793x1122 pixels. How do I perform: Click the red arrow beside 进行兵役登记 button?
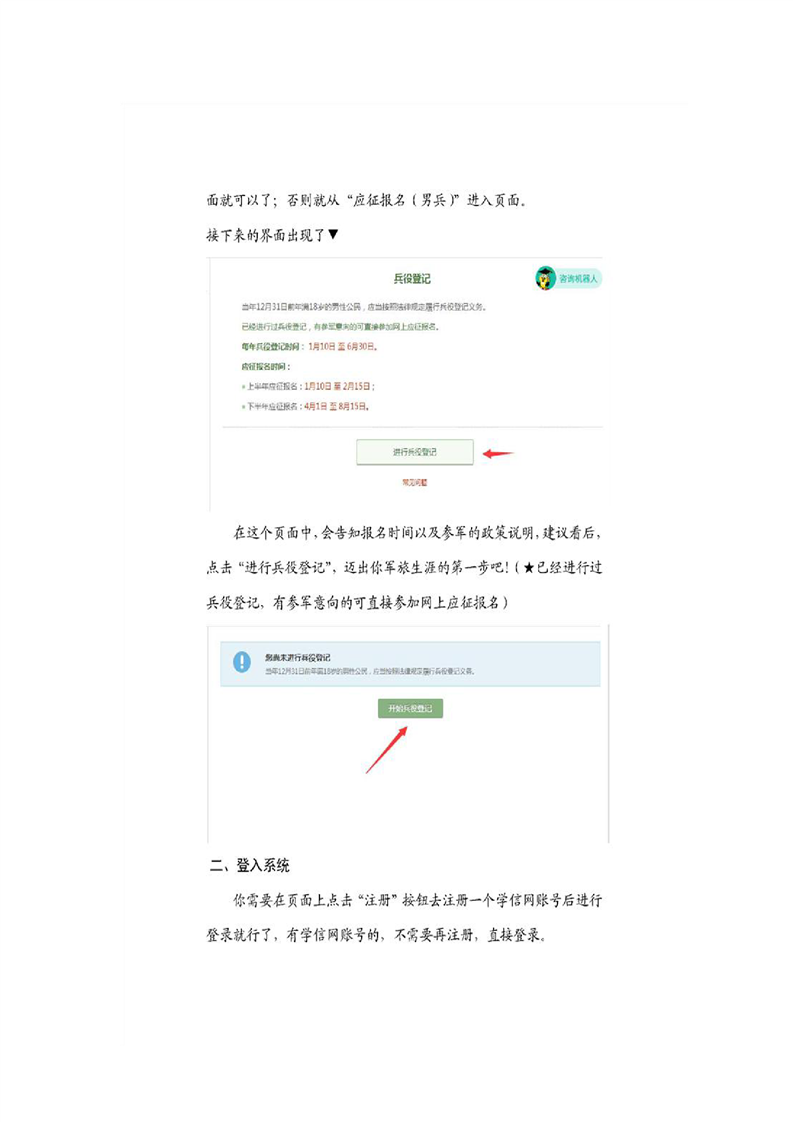pyautogui.click(x=498, y=453)
